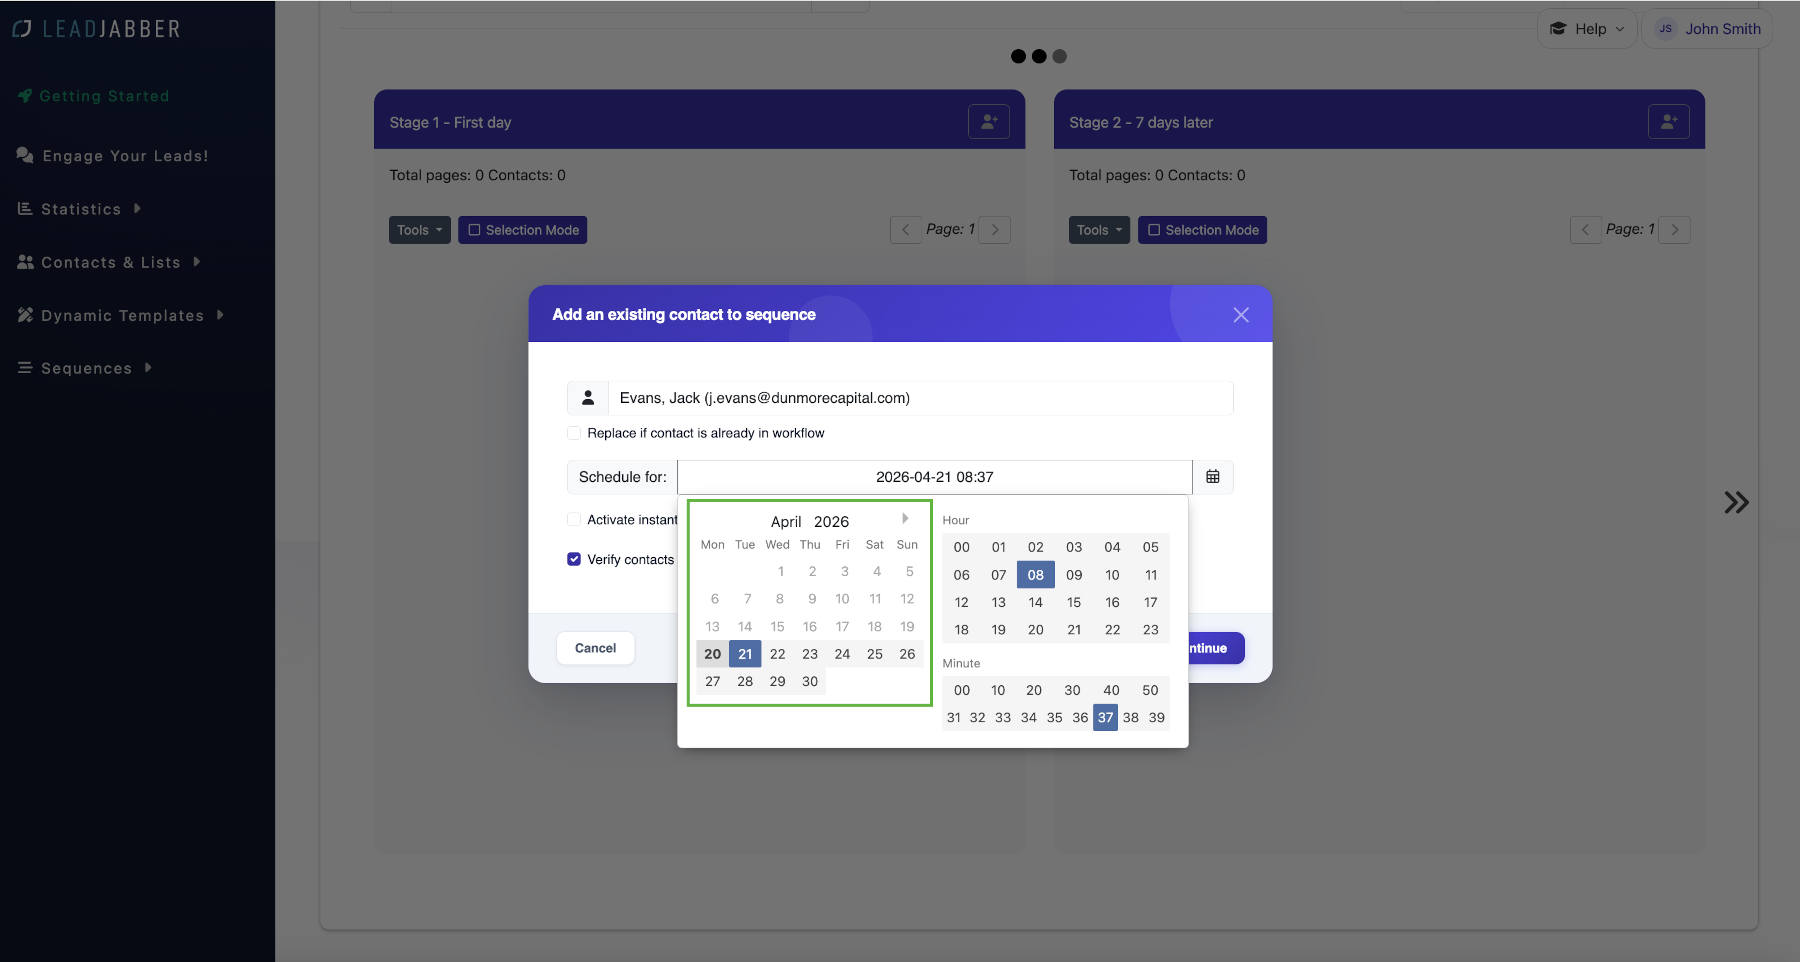Open Tools dropdown in Stage 2

tap(1100, 230)
